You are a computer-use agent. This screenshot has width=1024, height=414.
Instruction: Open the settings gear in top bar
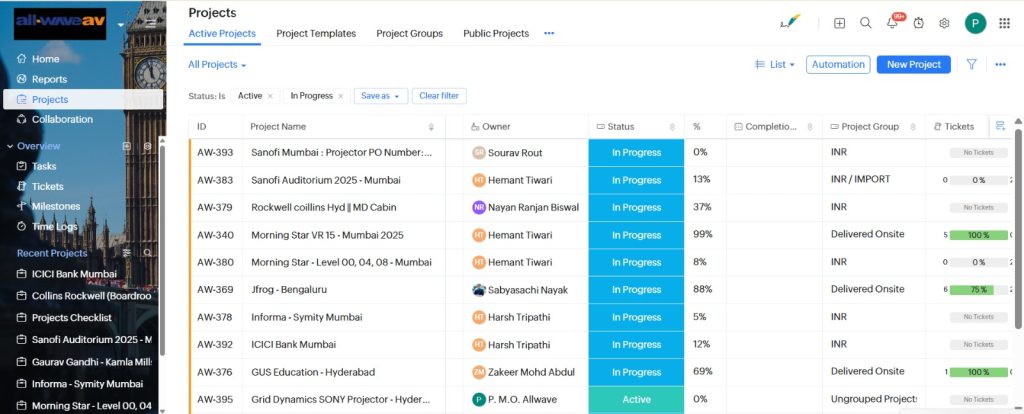click(944, 23)
